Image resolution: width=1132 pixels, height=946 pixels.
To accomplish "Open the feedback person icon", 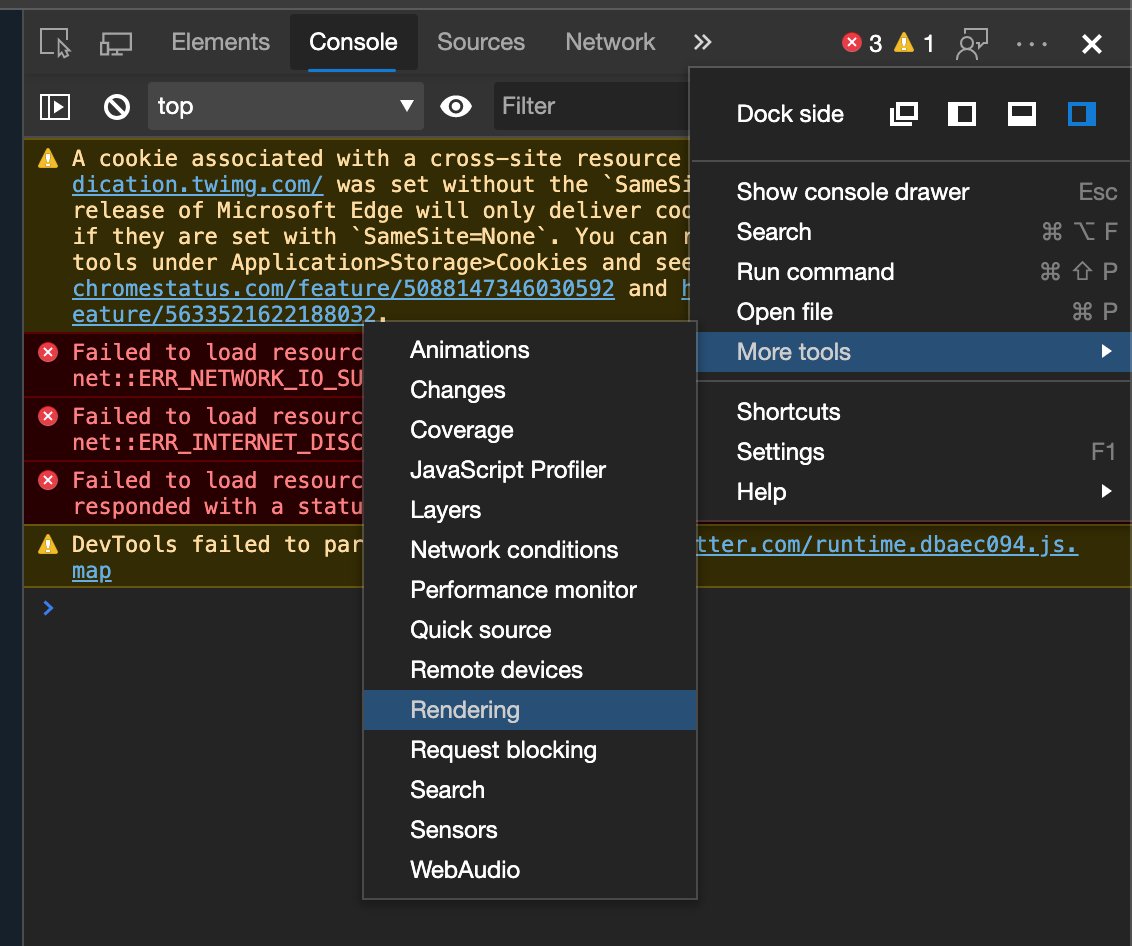I will coord(972,43).
